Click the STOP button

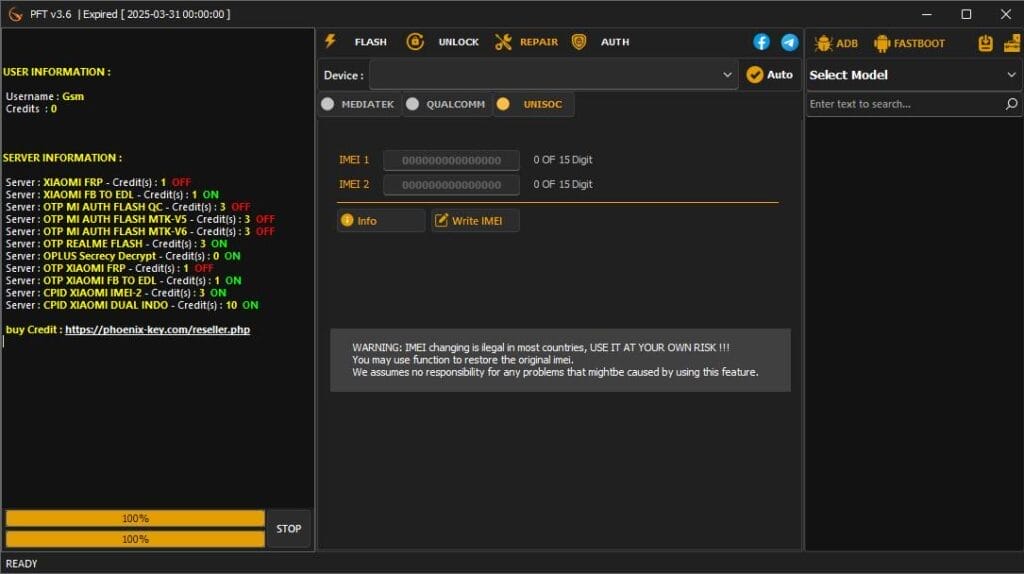289,529
